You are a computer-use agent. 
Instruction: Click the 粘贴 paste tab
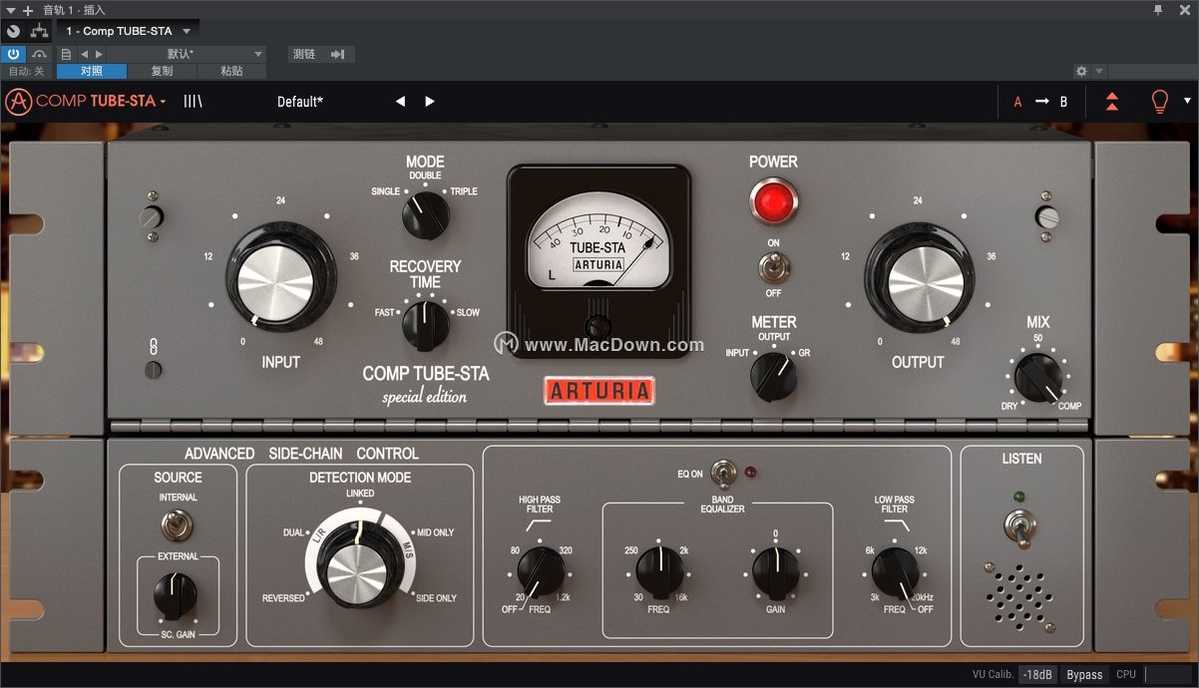[x=232, y=71]
